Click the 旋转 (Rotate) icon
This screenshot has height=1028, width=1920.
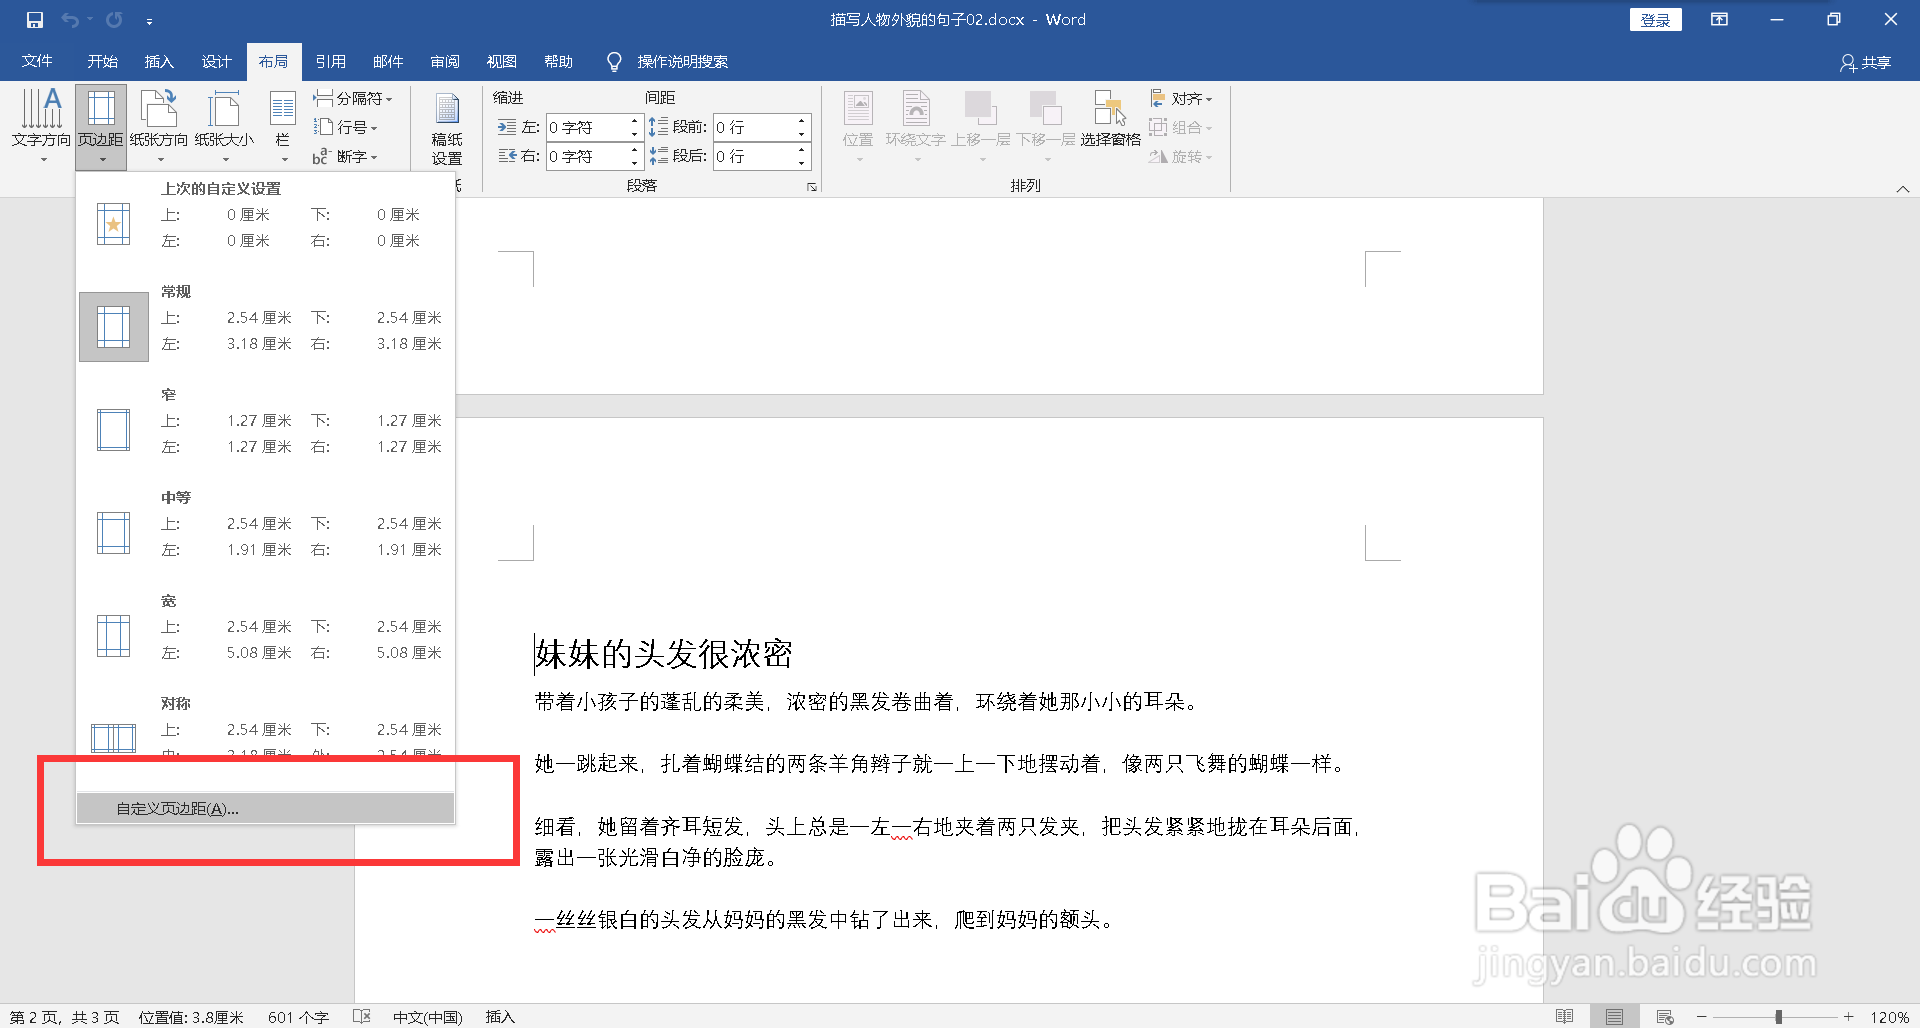point(1181,157)
